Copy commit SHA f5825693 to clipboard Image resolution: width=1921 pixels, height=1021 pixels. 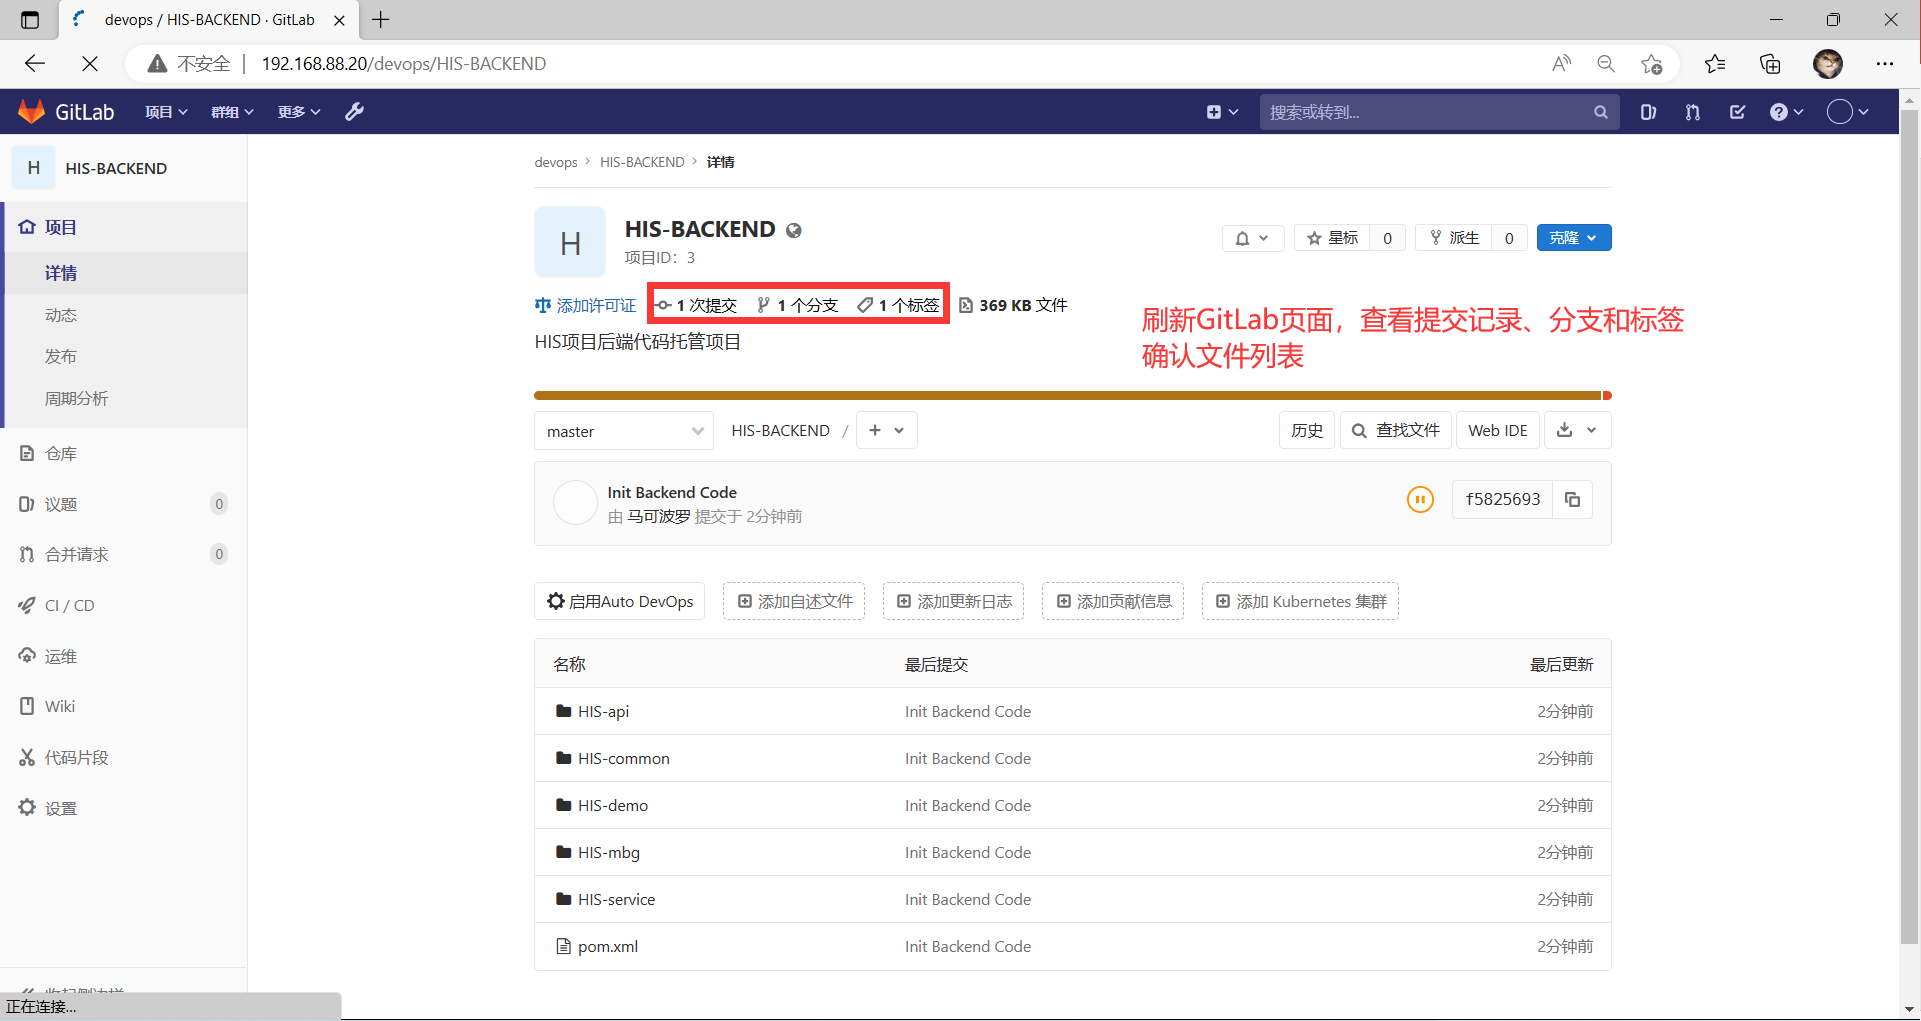click(1572, 499)
